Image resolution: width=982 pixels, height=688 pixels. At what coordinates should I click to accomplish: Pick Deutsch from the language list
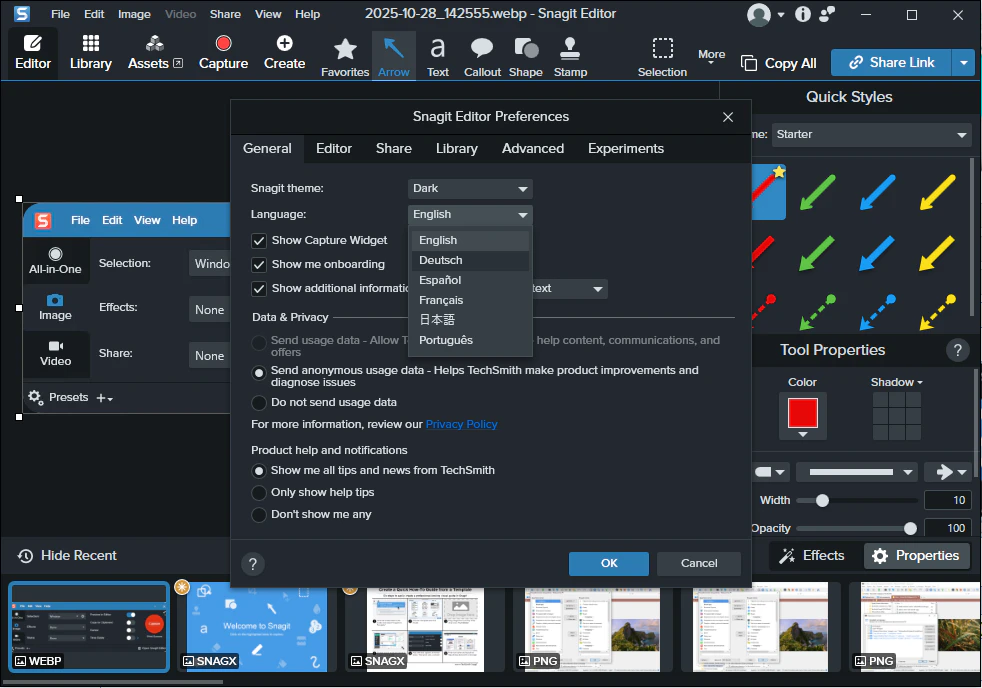click(x=441, y=261)
